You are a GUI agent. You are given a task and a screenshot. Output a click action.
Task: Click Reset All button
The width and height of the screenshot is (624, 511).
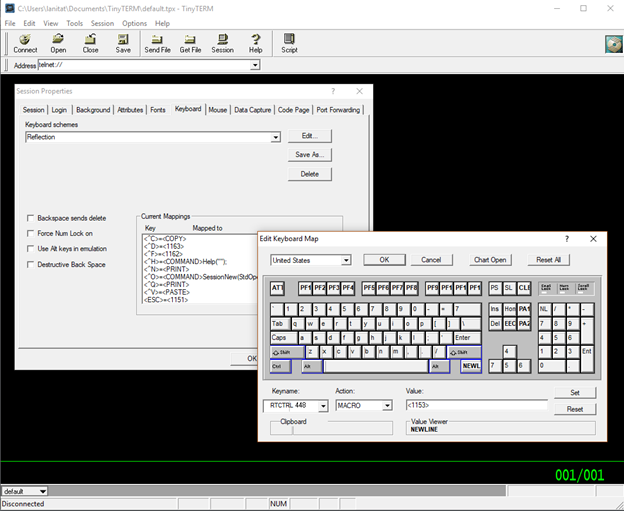point(548,260)
